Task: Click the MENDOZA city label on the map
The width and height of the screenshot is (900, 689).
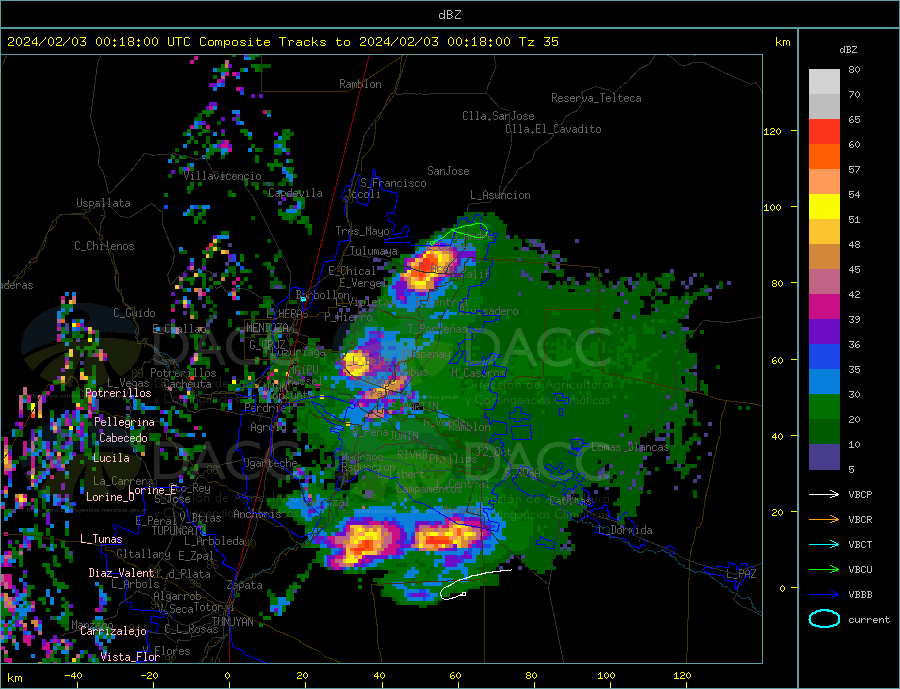Action: click(x=267, y=327)
